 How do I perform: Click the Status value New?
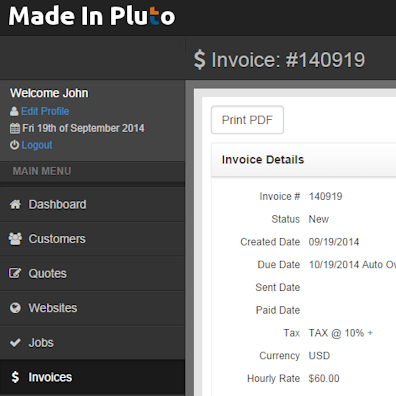[319, 219]
